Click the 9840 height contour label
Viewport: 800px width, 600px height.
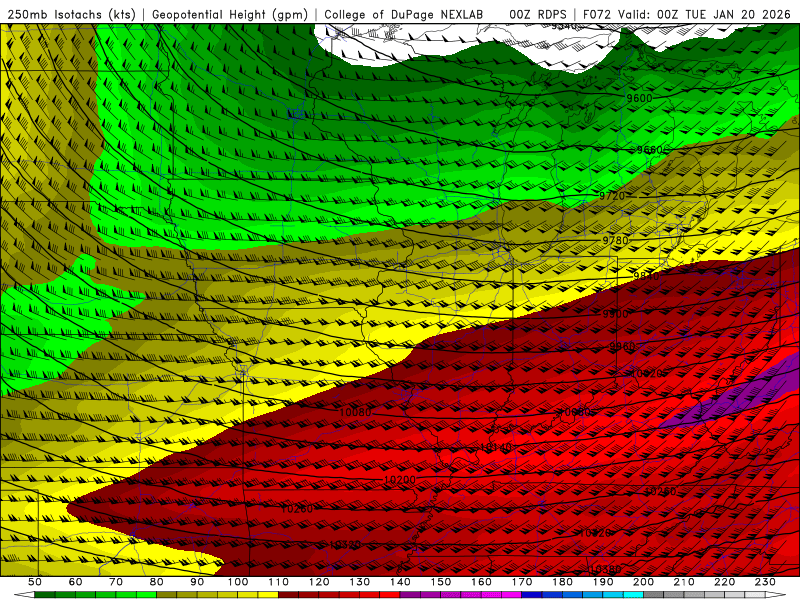pos(646,276)
